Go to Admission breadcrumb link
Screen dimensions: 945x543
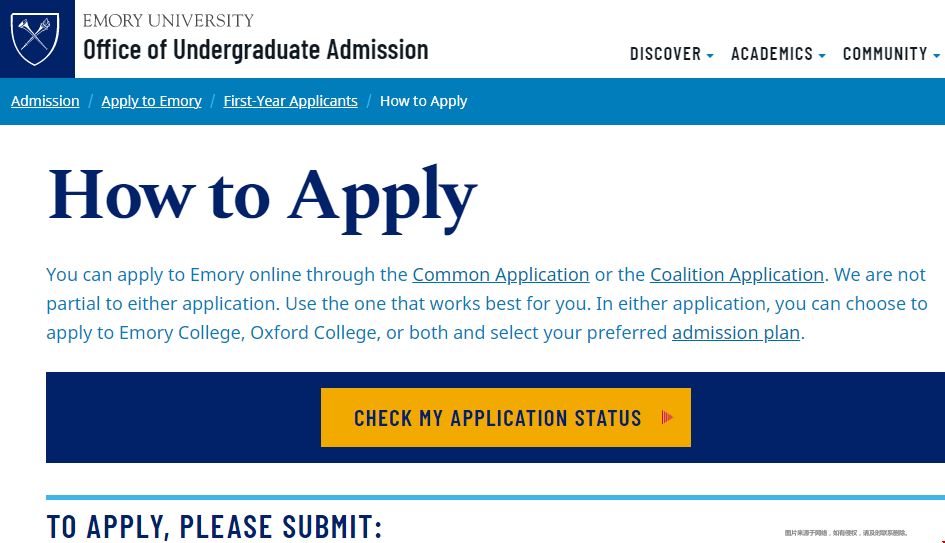click(x=45, y=101)
